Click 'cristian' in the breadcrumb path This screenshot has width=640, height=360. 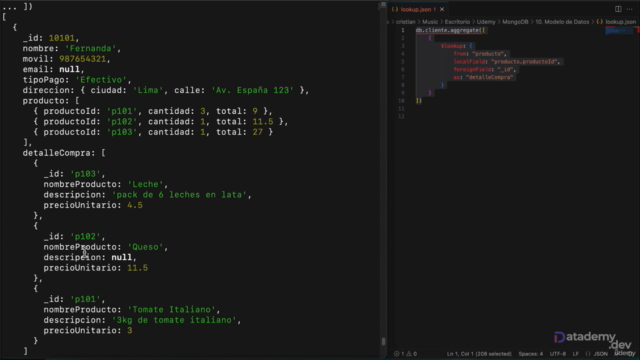coord(405,22)
